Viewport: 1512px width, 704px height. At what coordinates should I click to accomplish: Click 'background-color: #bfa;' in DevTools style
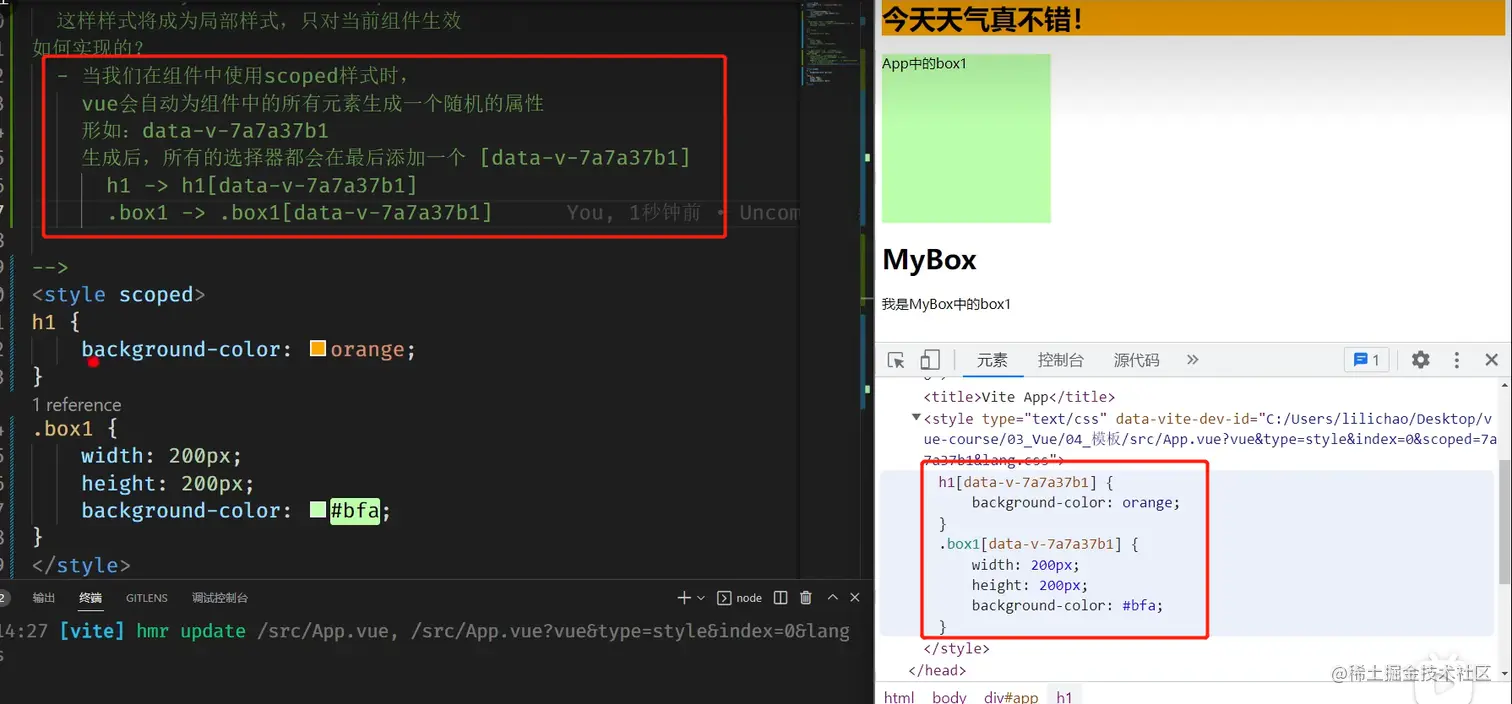point(1067,606)
